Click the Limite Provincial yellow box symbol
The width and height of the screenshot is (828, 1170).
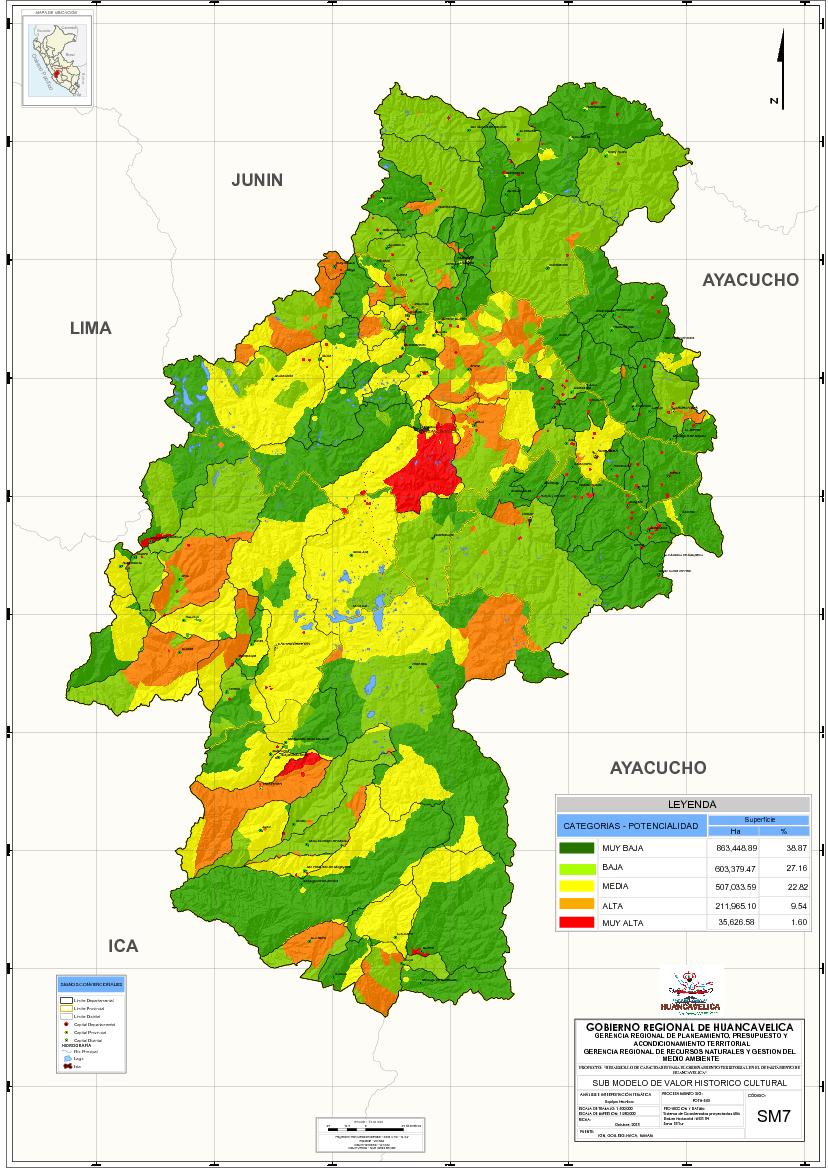tap(65, 1008)
